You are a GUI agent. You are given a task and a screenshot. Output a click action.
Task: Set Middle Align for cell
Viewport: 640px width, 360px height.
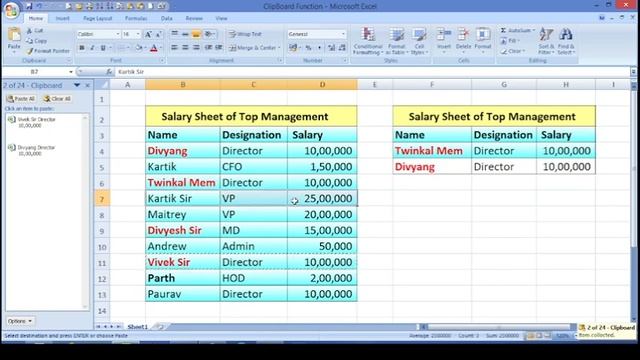pos(185,34)
